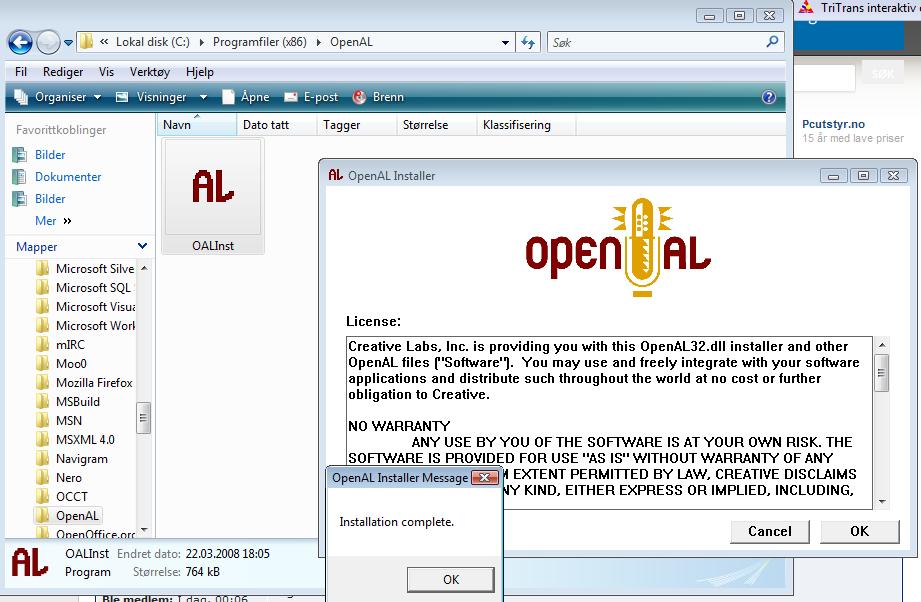
Task: Select the Nero folder in tree
Action: click(x=69, y=477)
